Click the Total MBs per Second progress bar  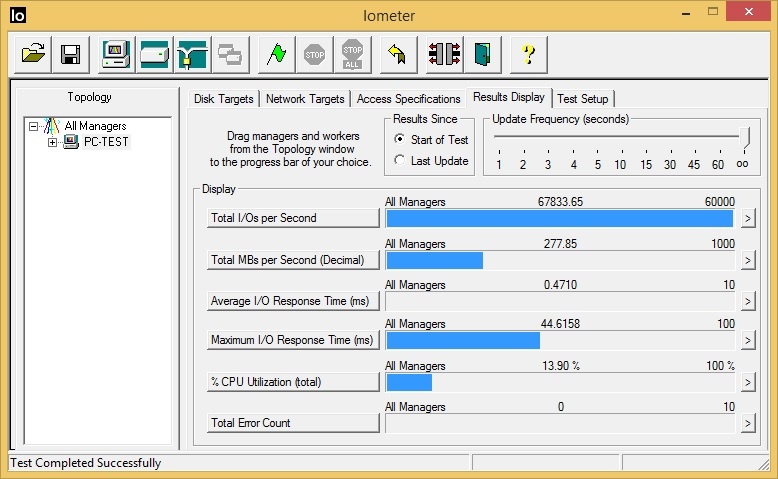tap(560, 260)
